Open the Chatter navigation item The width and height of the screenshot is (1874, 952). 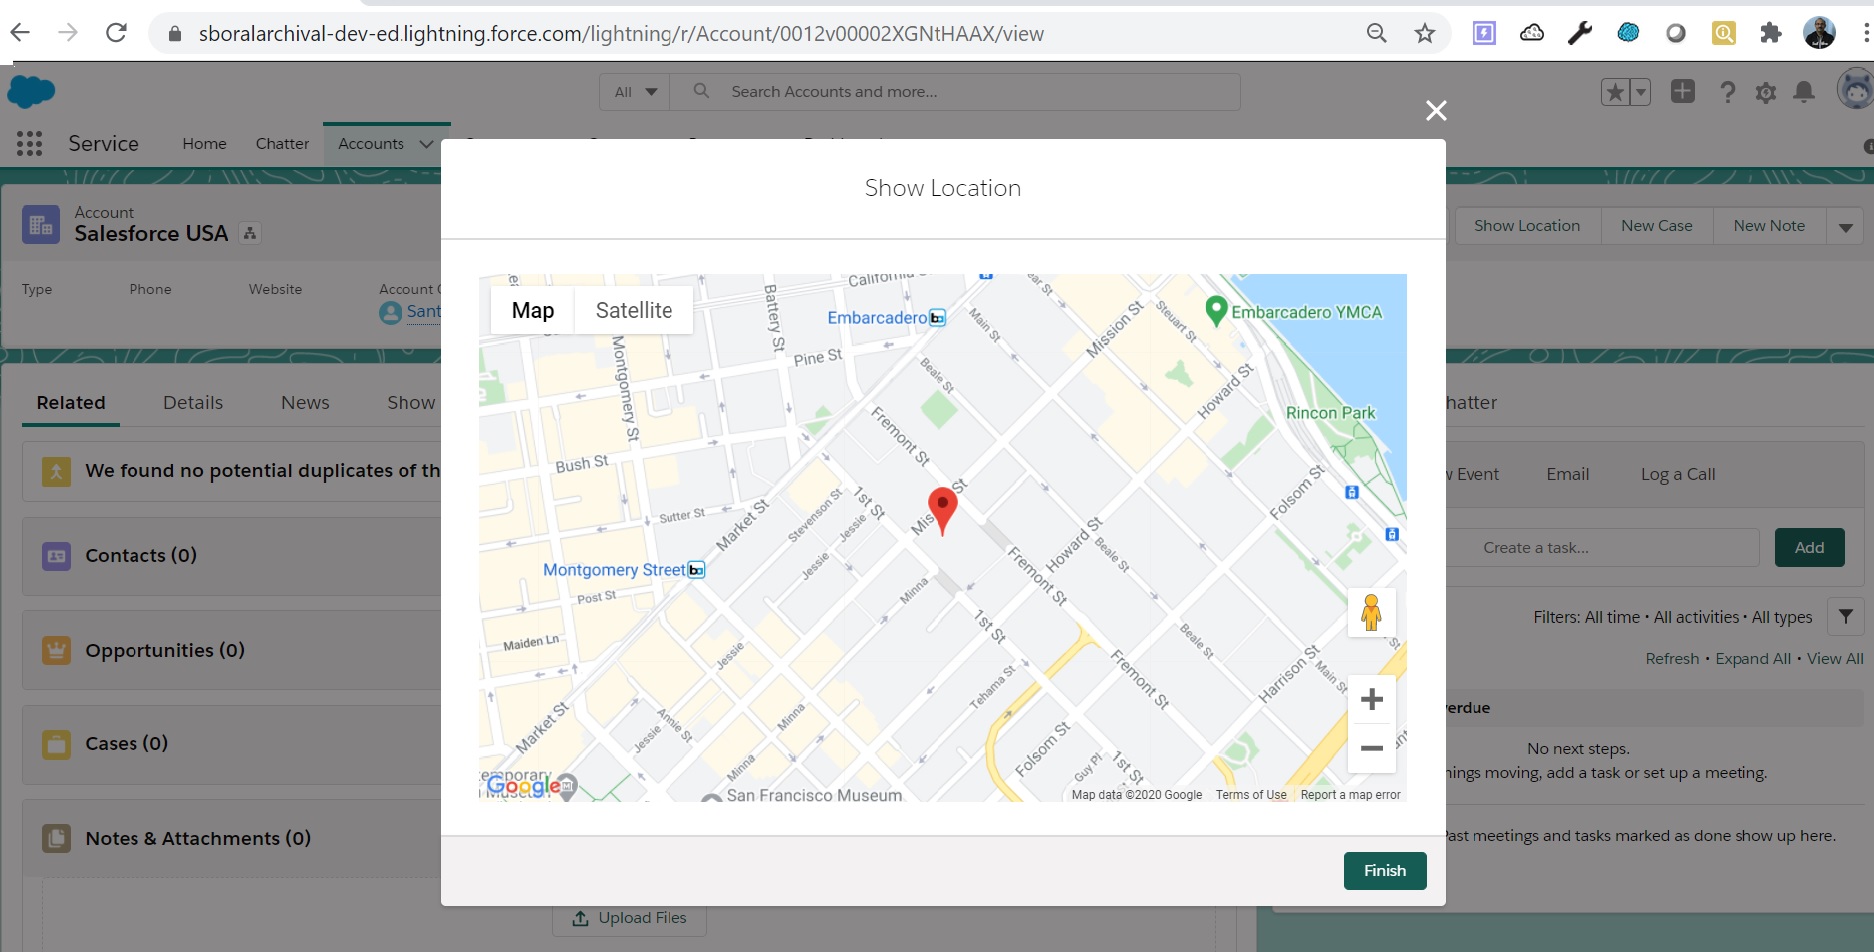(282, 143)
